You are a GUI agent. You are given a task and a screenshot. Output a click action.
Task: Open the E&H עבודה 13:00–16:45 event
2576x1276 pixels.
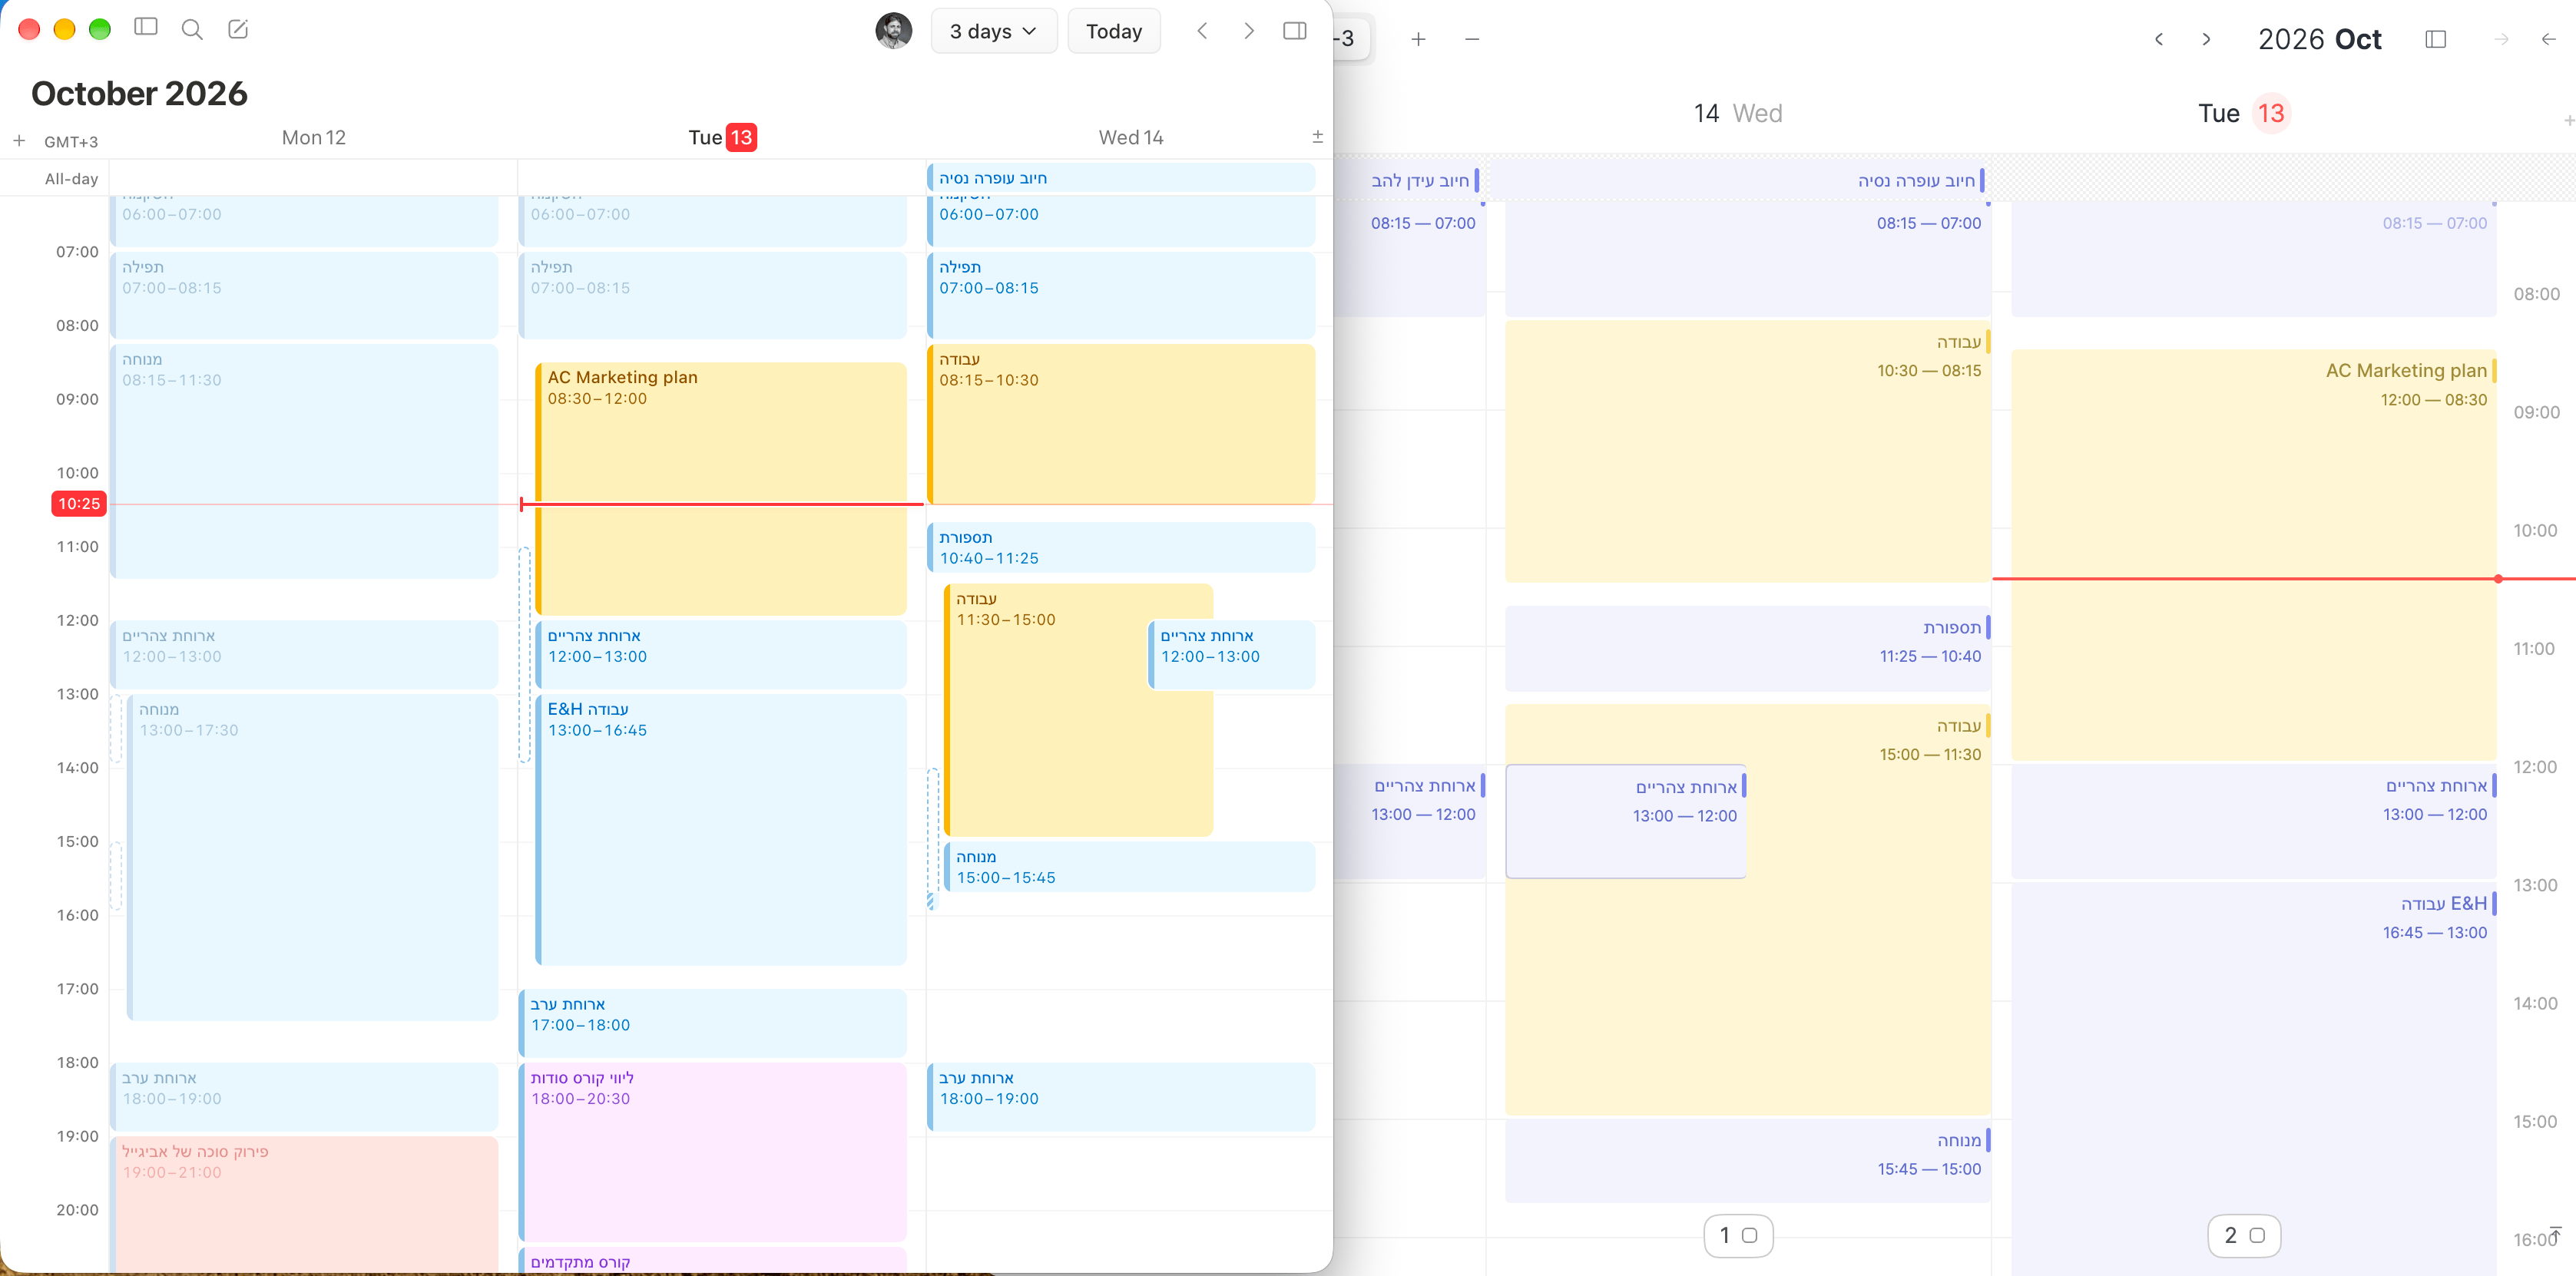(720, 830)
